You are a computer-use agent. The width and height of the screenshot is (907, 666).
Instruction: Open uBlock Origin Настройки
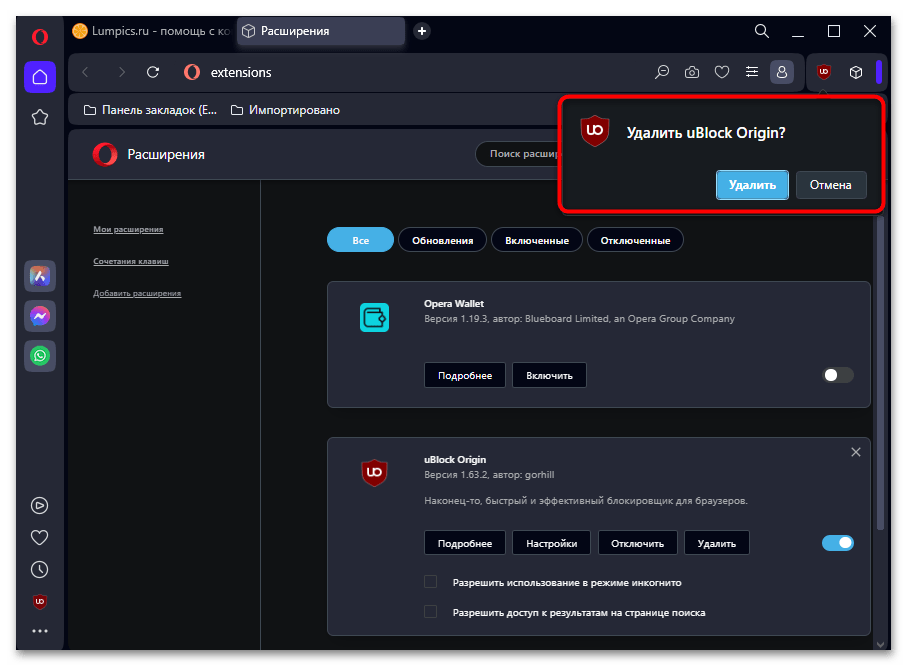pyautogui.click(x=551, y=543)
